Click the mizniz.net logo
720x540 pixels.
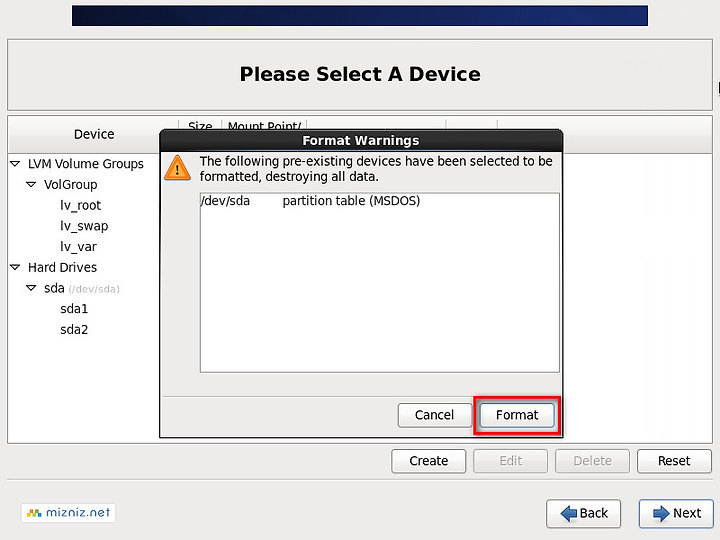68,512
